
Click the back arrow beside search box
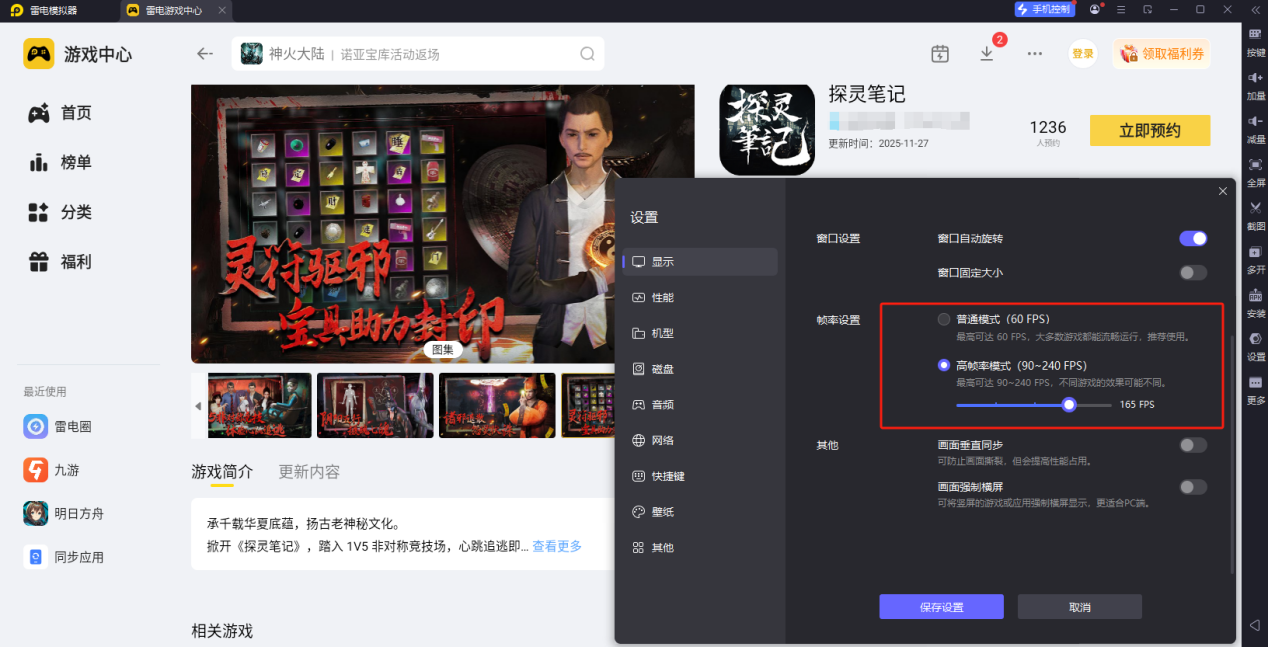click(x=205, y=54)
